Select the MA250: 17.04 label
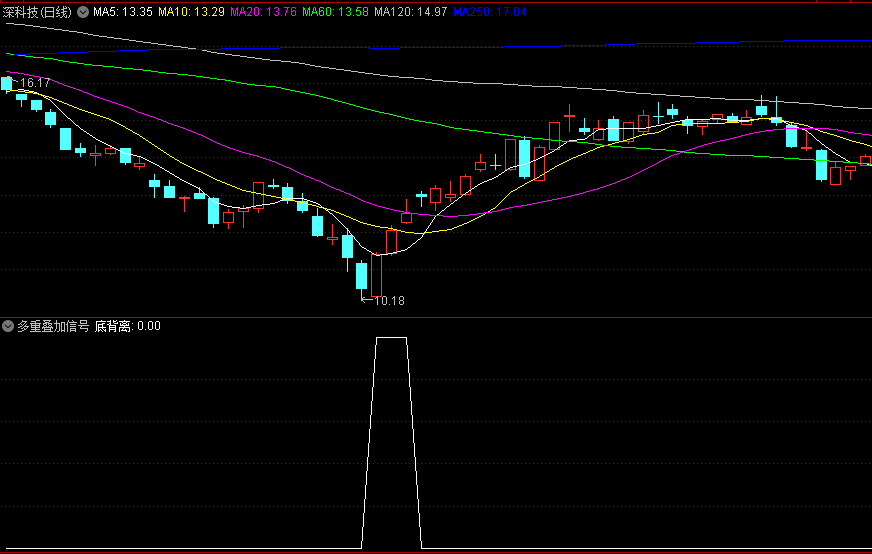 489,12
